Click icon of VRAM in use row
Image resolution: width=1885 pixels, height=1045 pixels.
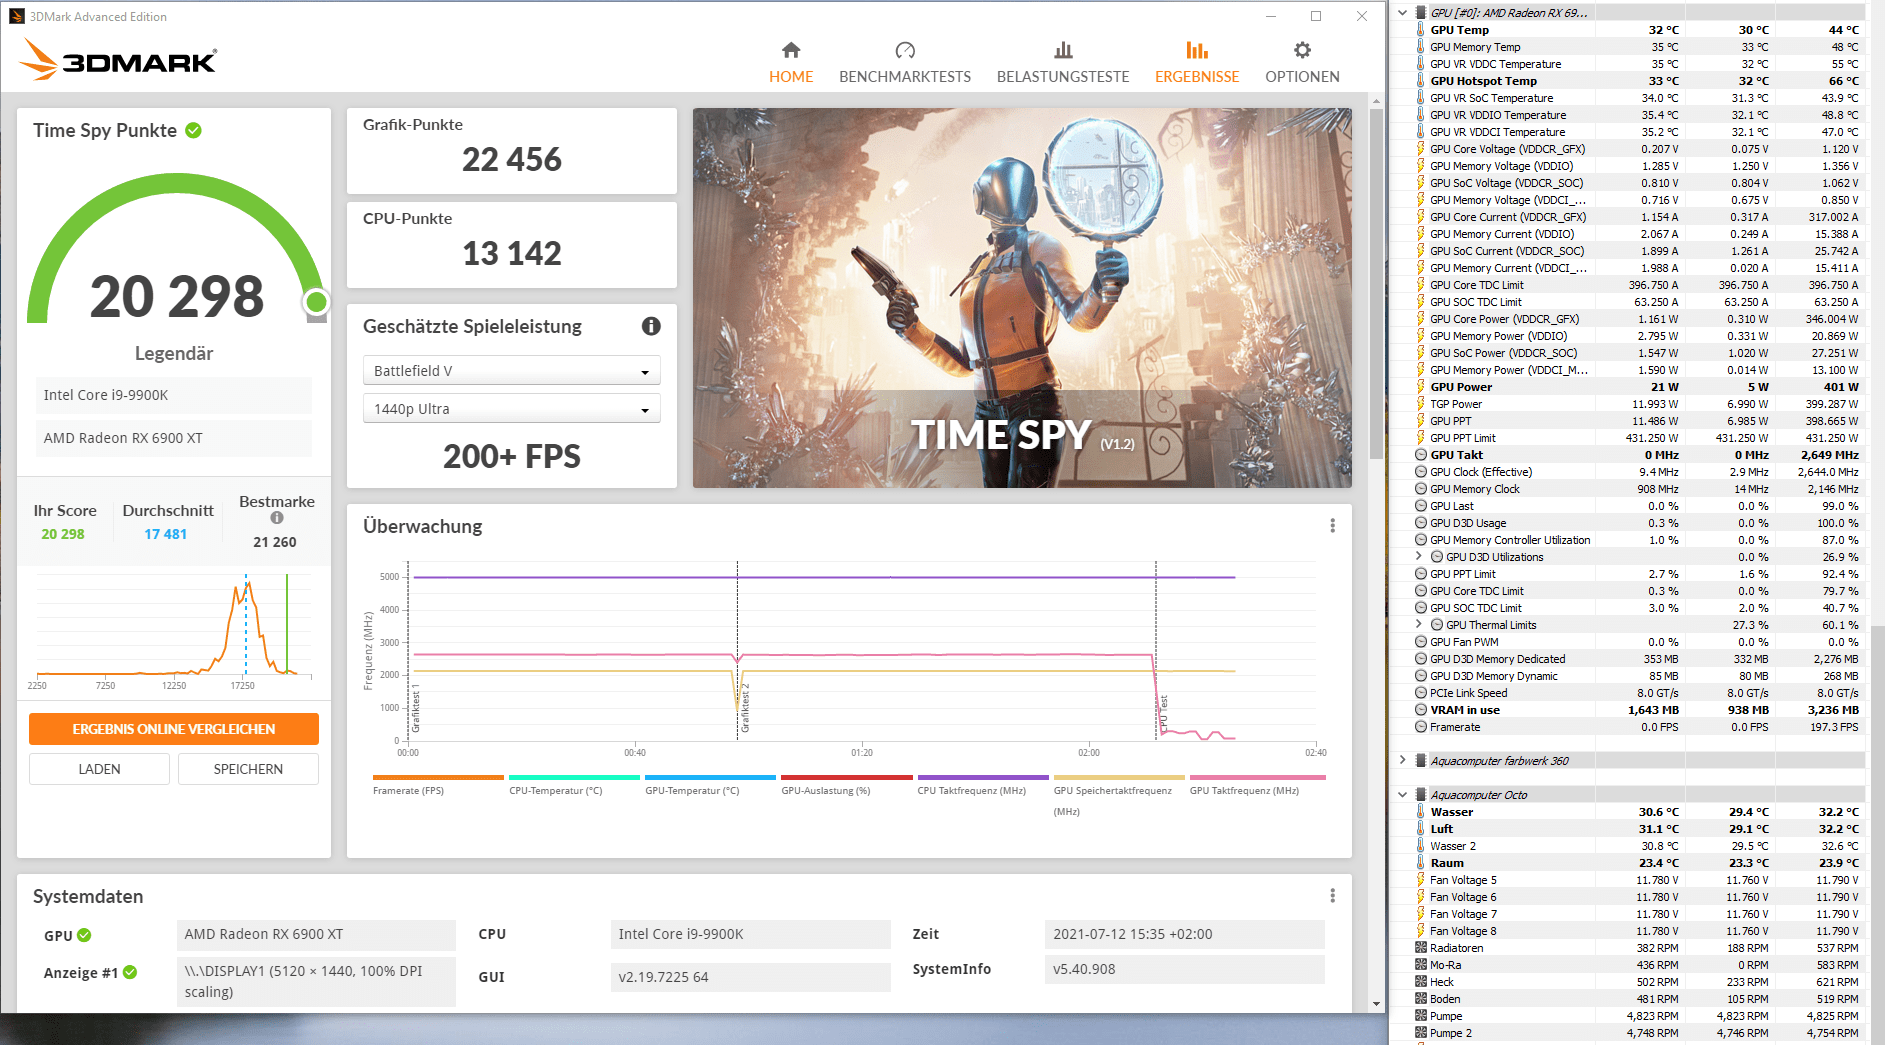point(1421,710)
